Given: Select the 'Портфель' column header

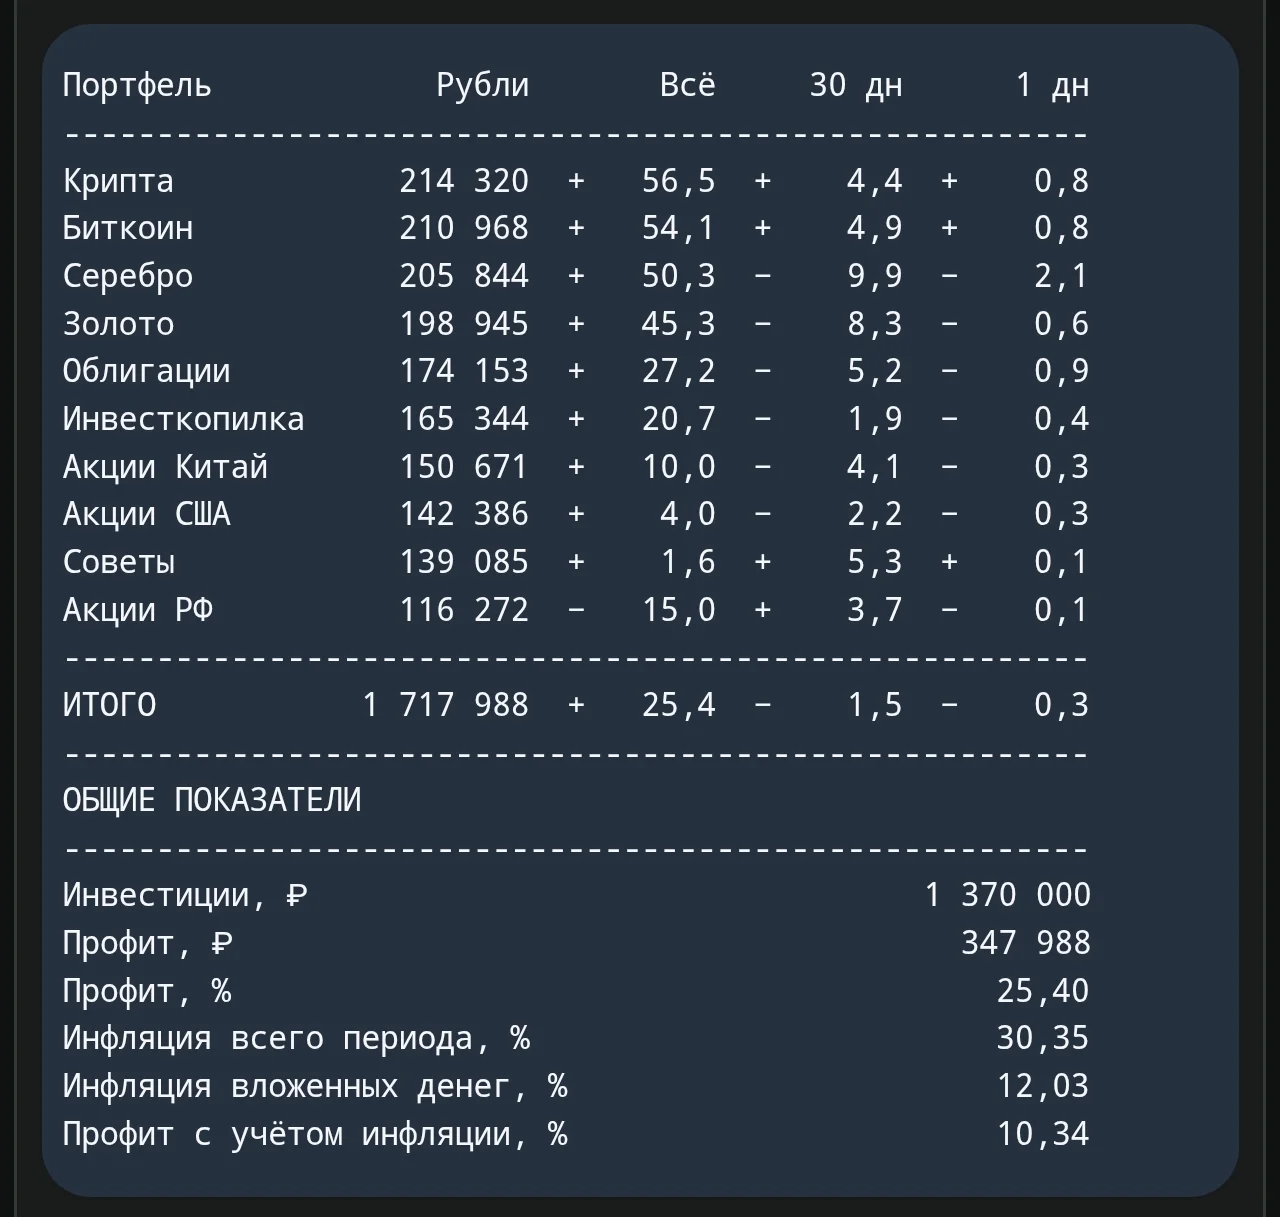Looking at the screenshot, I should 137,86.
